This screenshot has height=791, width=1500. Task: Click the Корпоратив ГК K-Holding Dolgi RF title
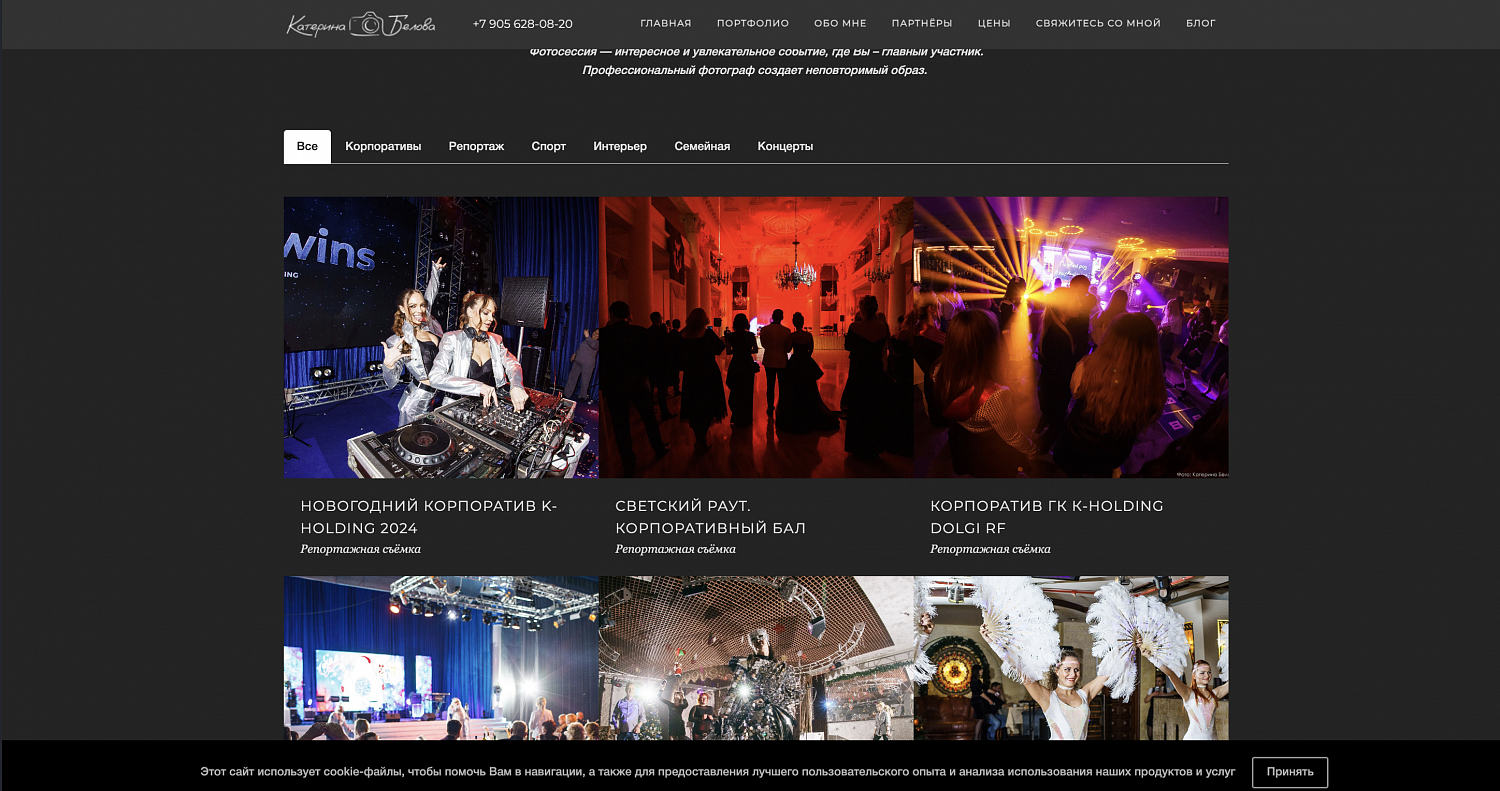click(x=1046, y=517)
